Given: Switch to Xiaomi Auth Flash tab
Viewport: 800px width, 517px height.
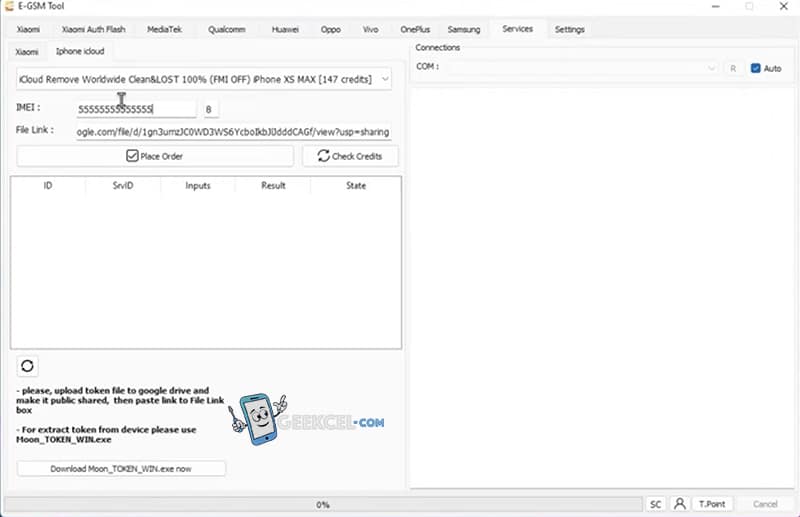Looking at the screenshot, I should pos(93,30).
